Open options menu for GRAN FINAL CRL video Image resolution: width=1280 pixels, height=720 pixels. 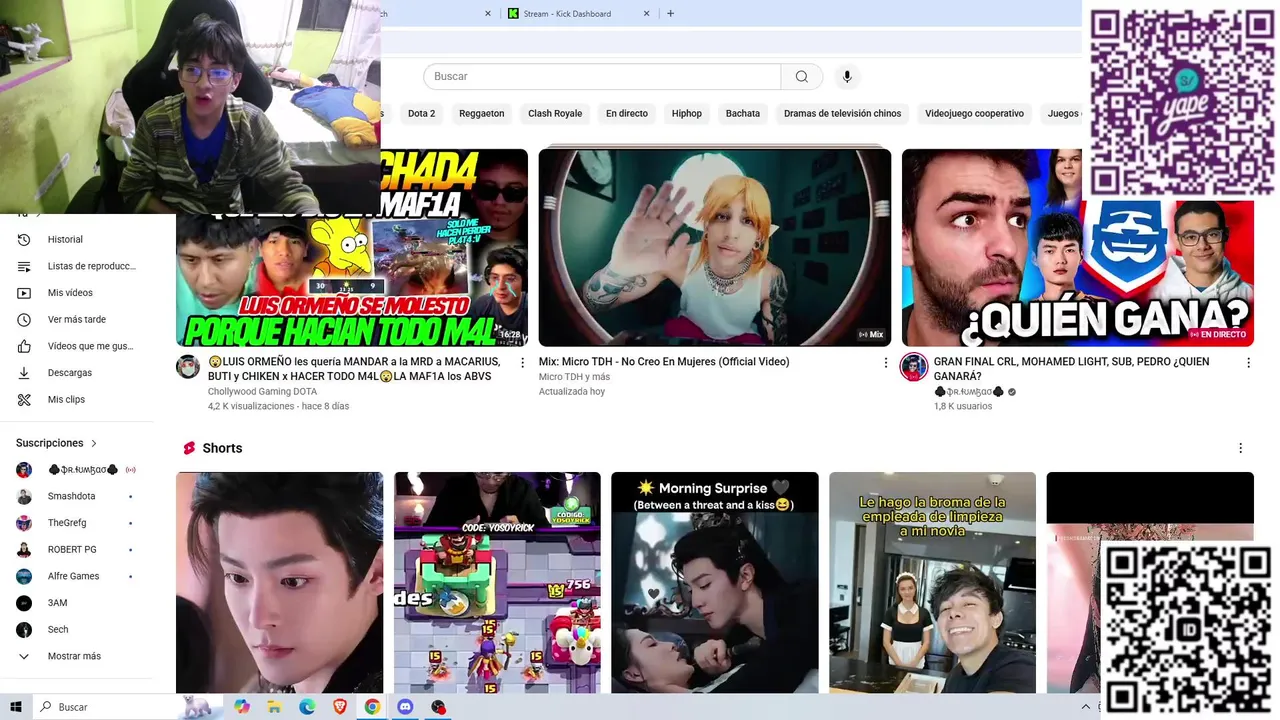click(x=1248, y=363)
